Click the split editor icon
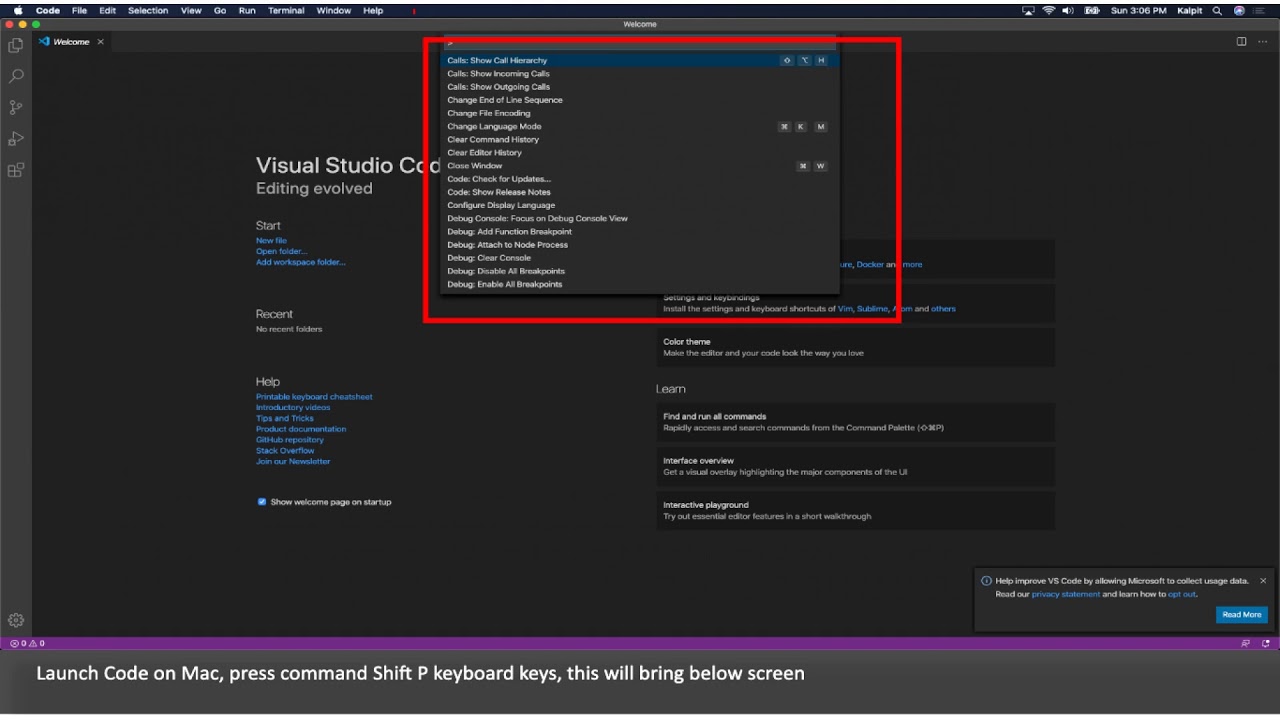 (x=1241, y=42)
